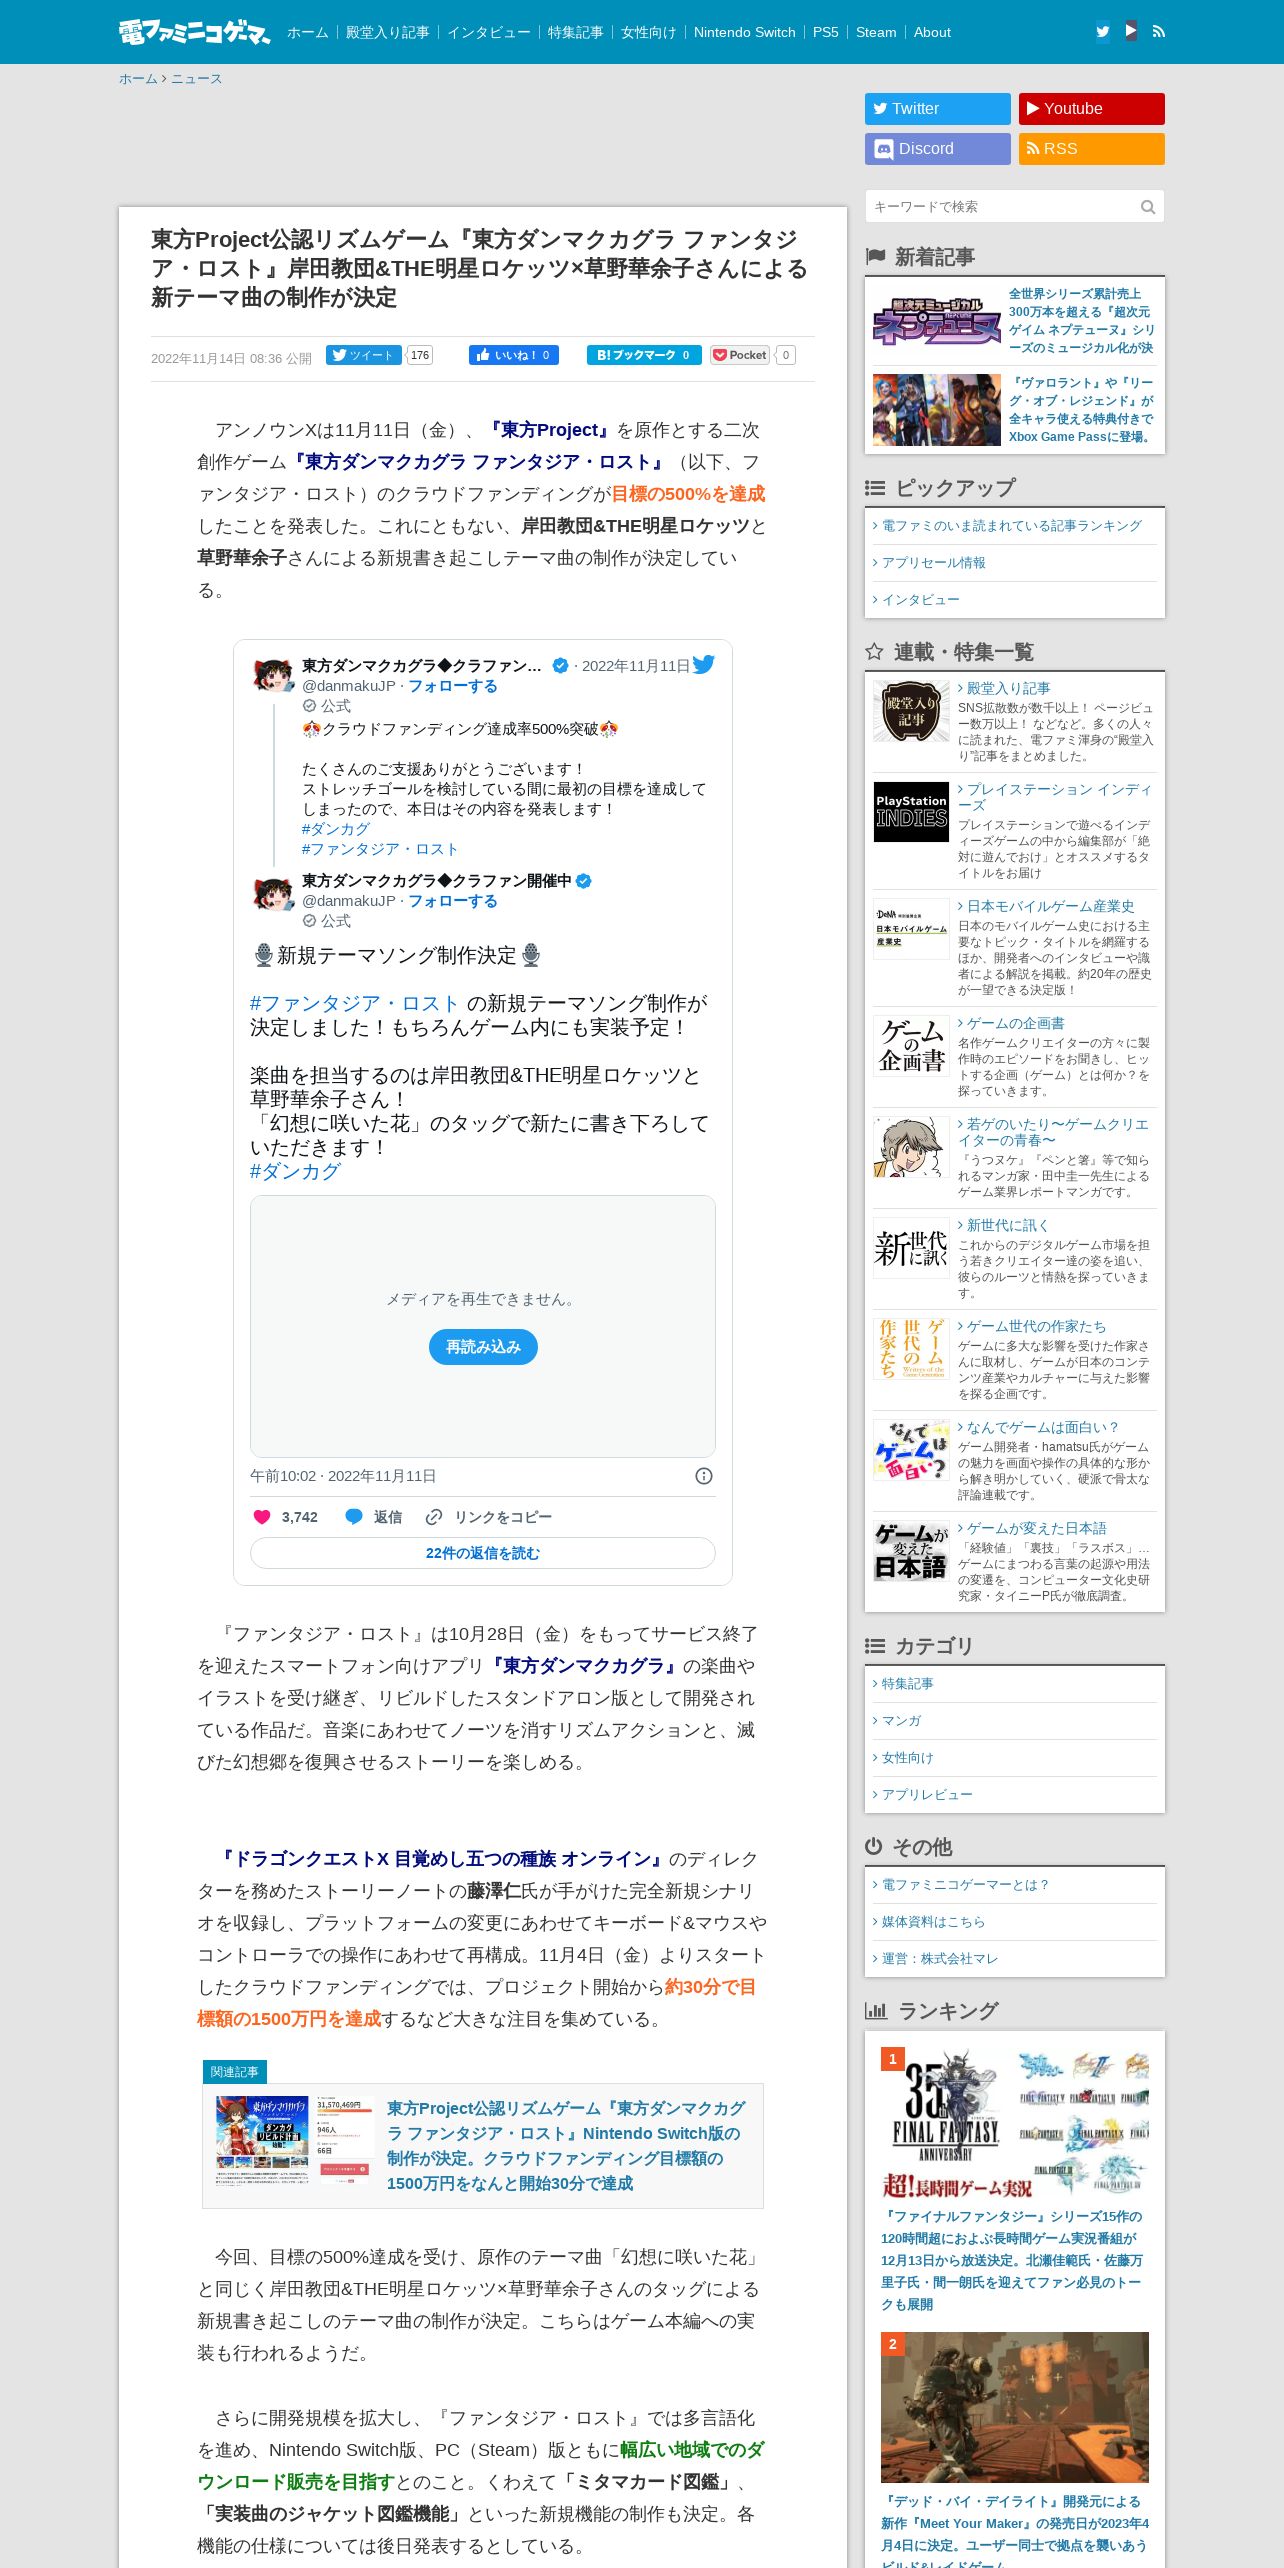Open the related article thumbnail image
This screenshot has height=2568, width=1284.
[x=294, y=2142]
